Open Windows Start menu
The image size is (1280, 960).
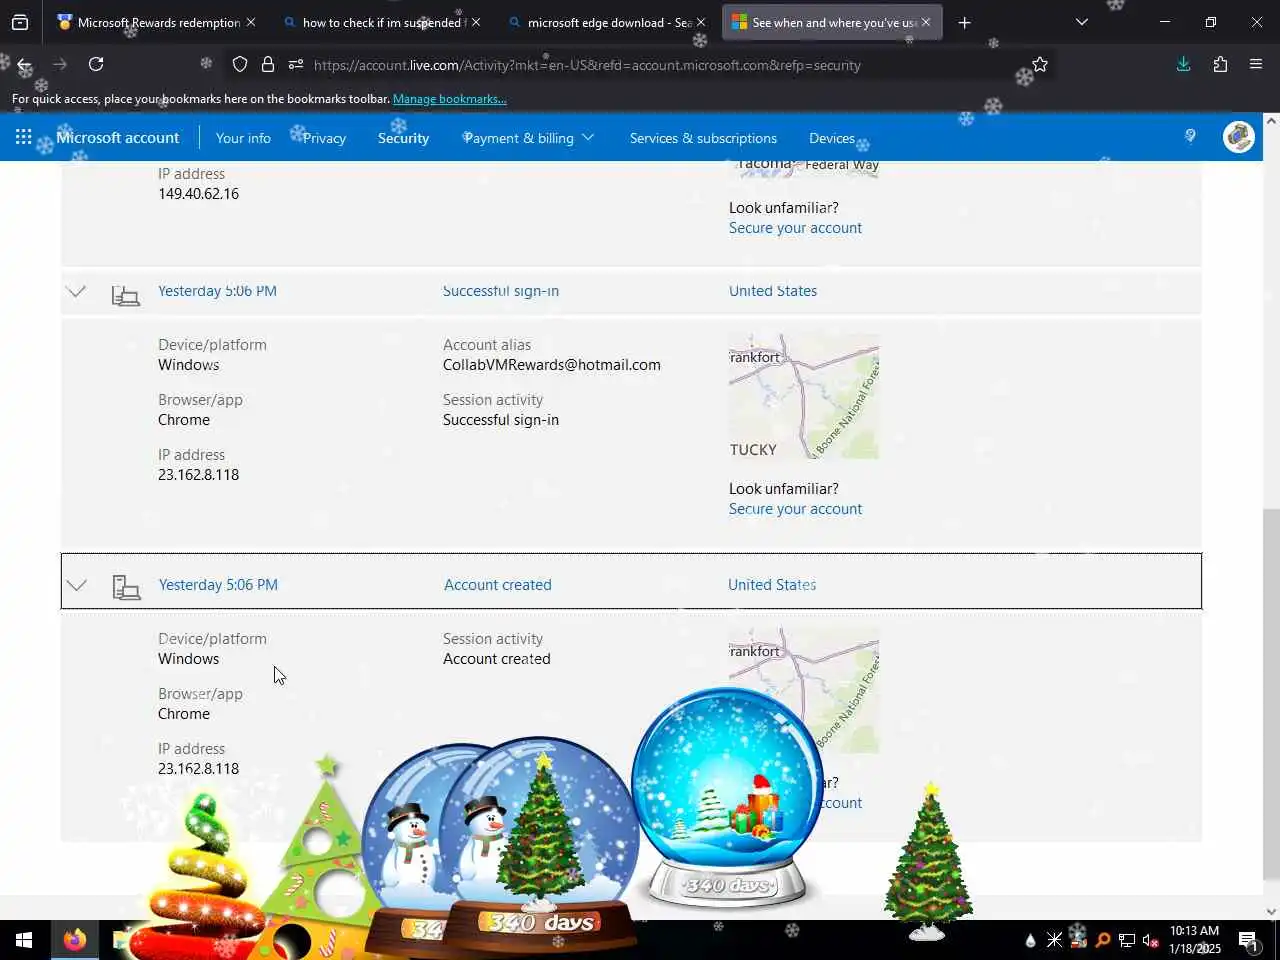click(x=24, y=940)
